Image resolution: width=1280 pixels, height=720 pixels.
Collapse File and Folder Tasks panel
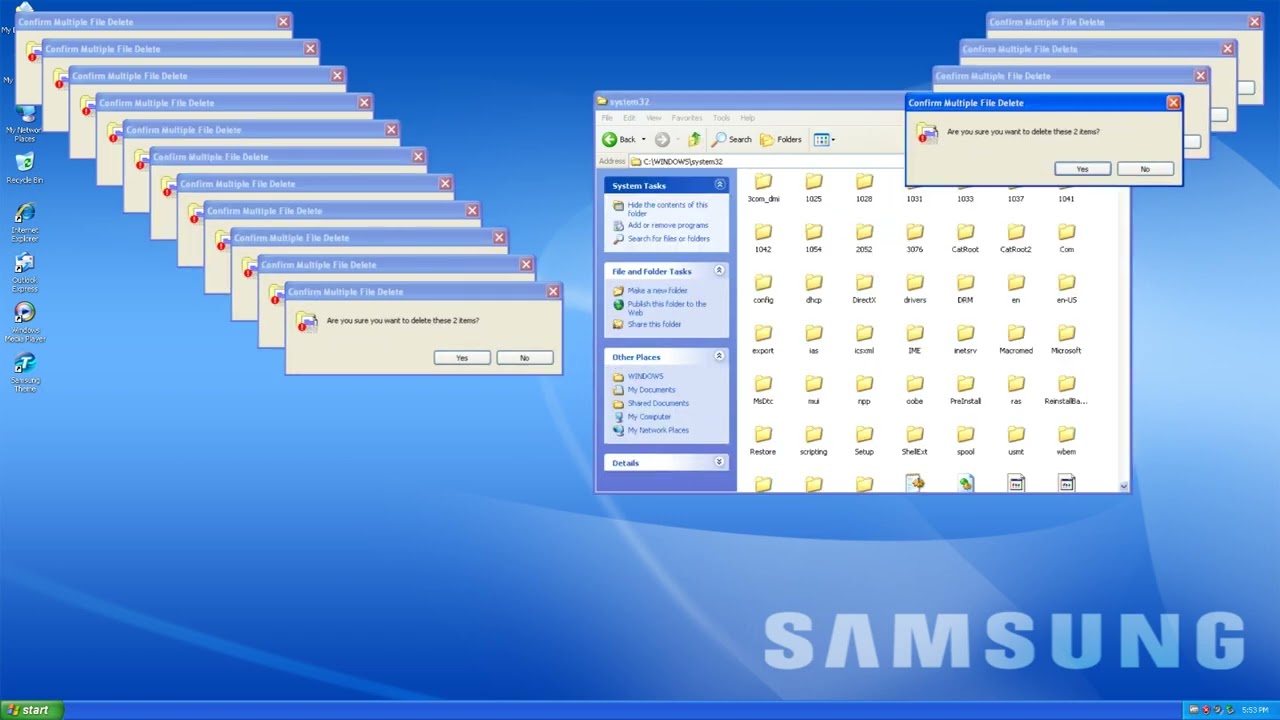(719, 271)
